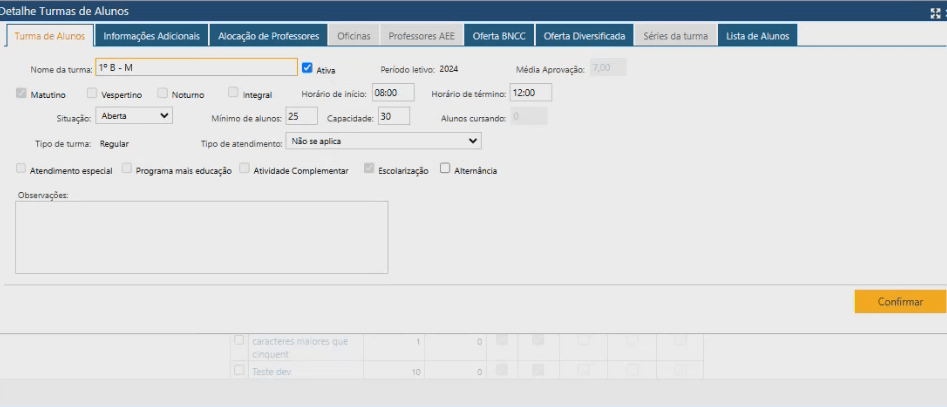Switch to Informações Adicionais tab
This screenshot has width=947, height=407.
pos(152,36)
